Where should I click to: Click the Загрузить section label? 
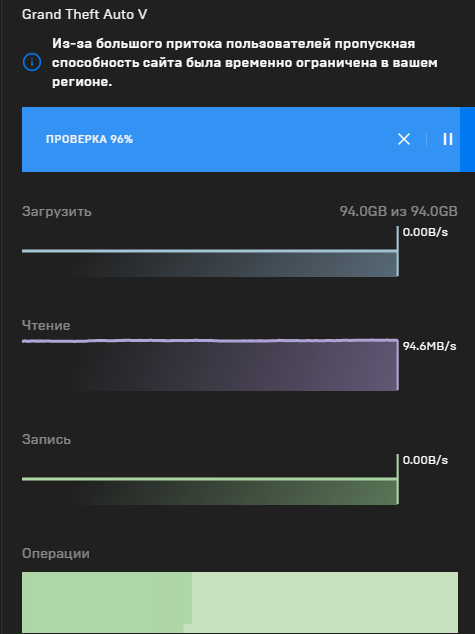coord(57,211)
